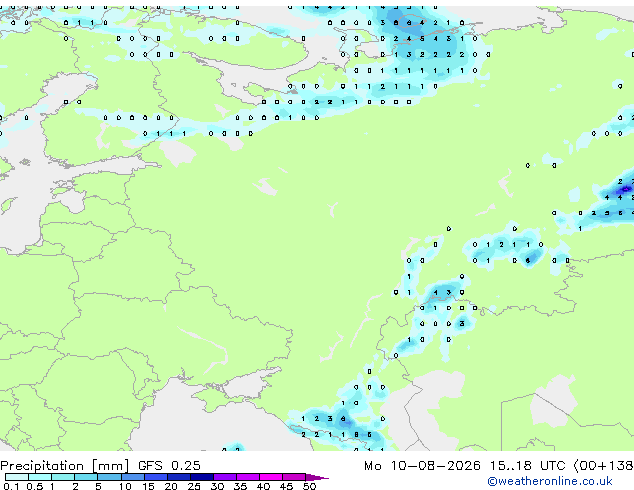Image resolution: width=634 pixels, height=490 pixels.
Task: Click the legend value label '30'
Action: (x=217, y=486)
